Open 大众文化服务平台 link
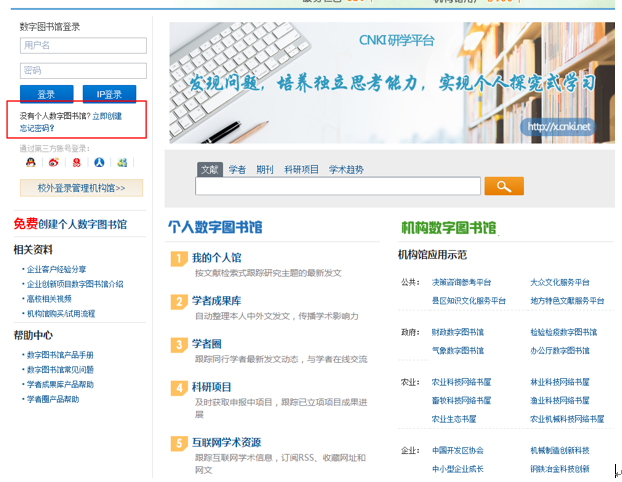This screenshot has width=622, height=482. click(x=560, y=282)
